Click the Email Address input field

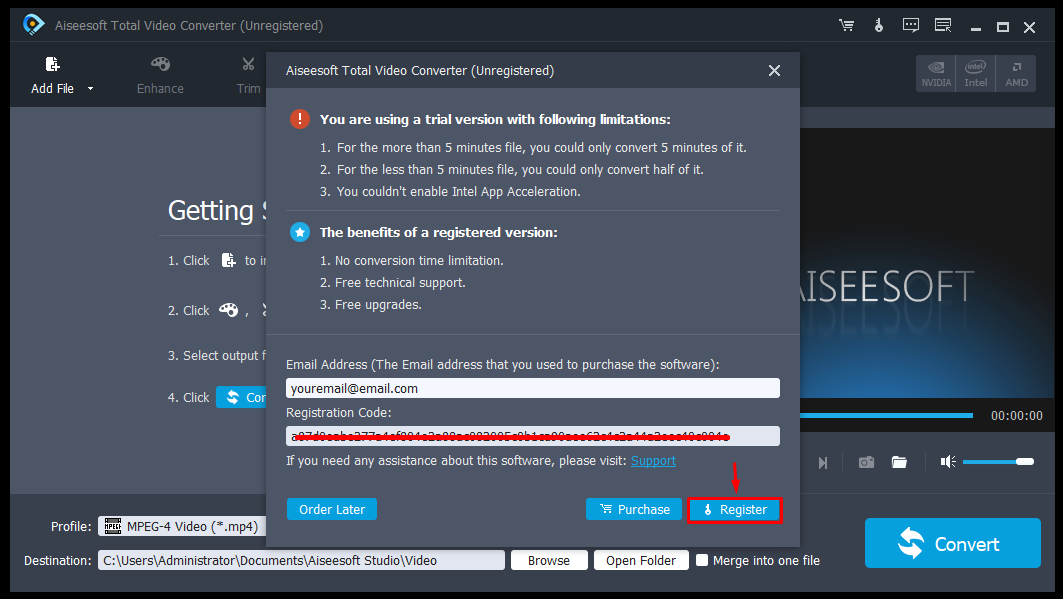click(532, 388)
